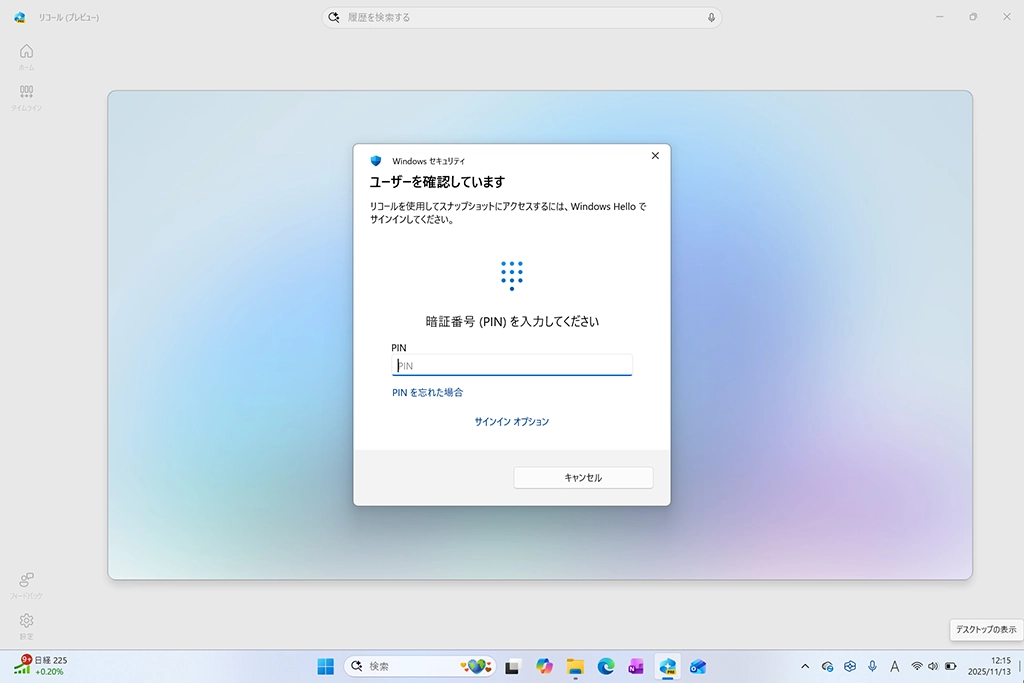Open Microsoft Edge from the taskbar
Screen dimensions: 1024x683
click(605, 666)
